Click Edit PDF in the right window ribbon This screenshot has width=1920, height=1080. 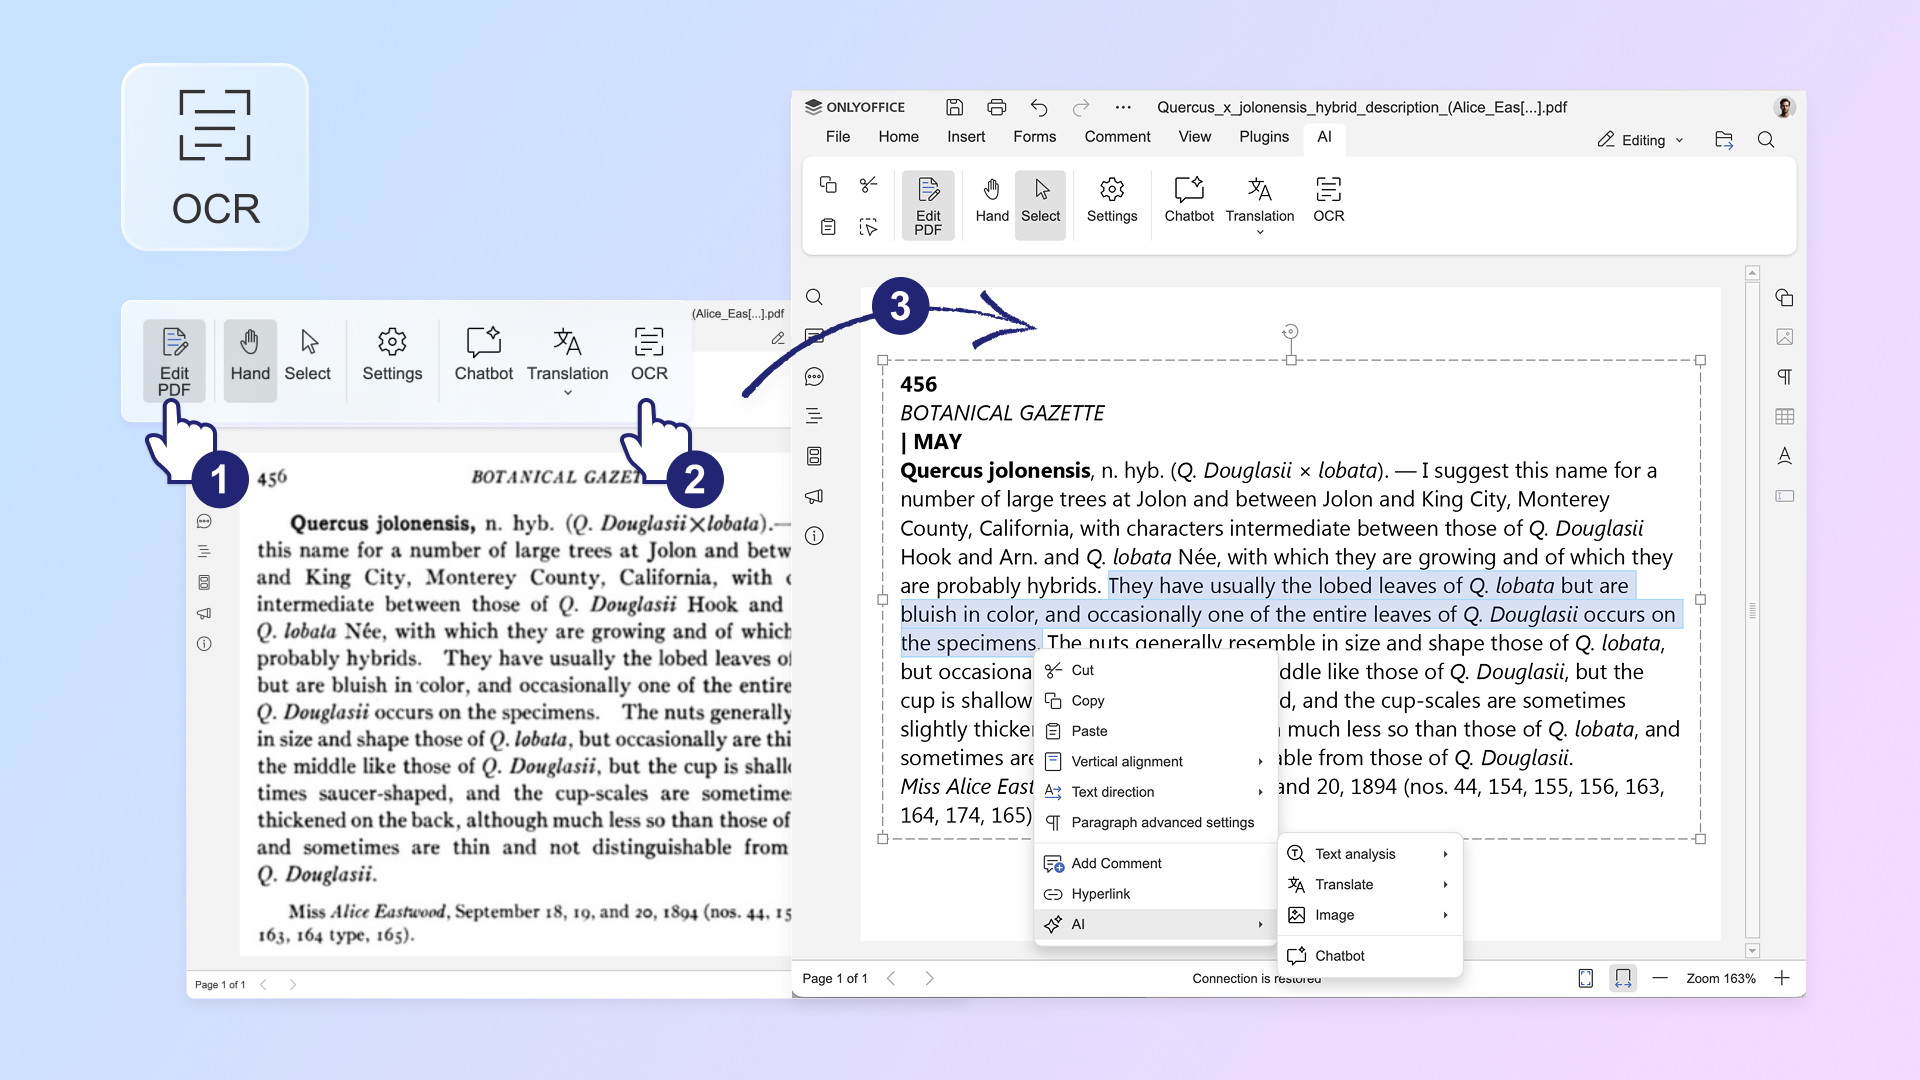click(928, 205)
